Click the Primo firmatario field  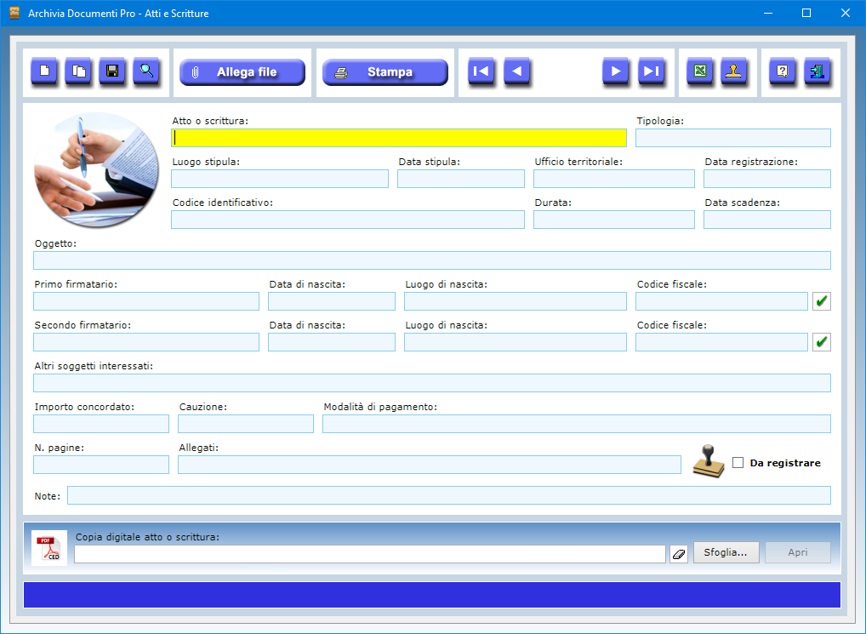pyautogui.click(x=146, y=302)
